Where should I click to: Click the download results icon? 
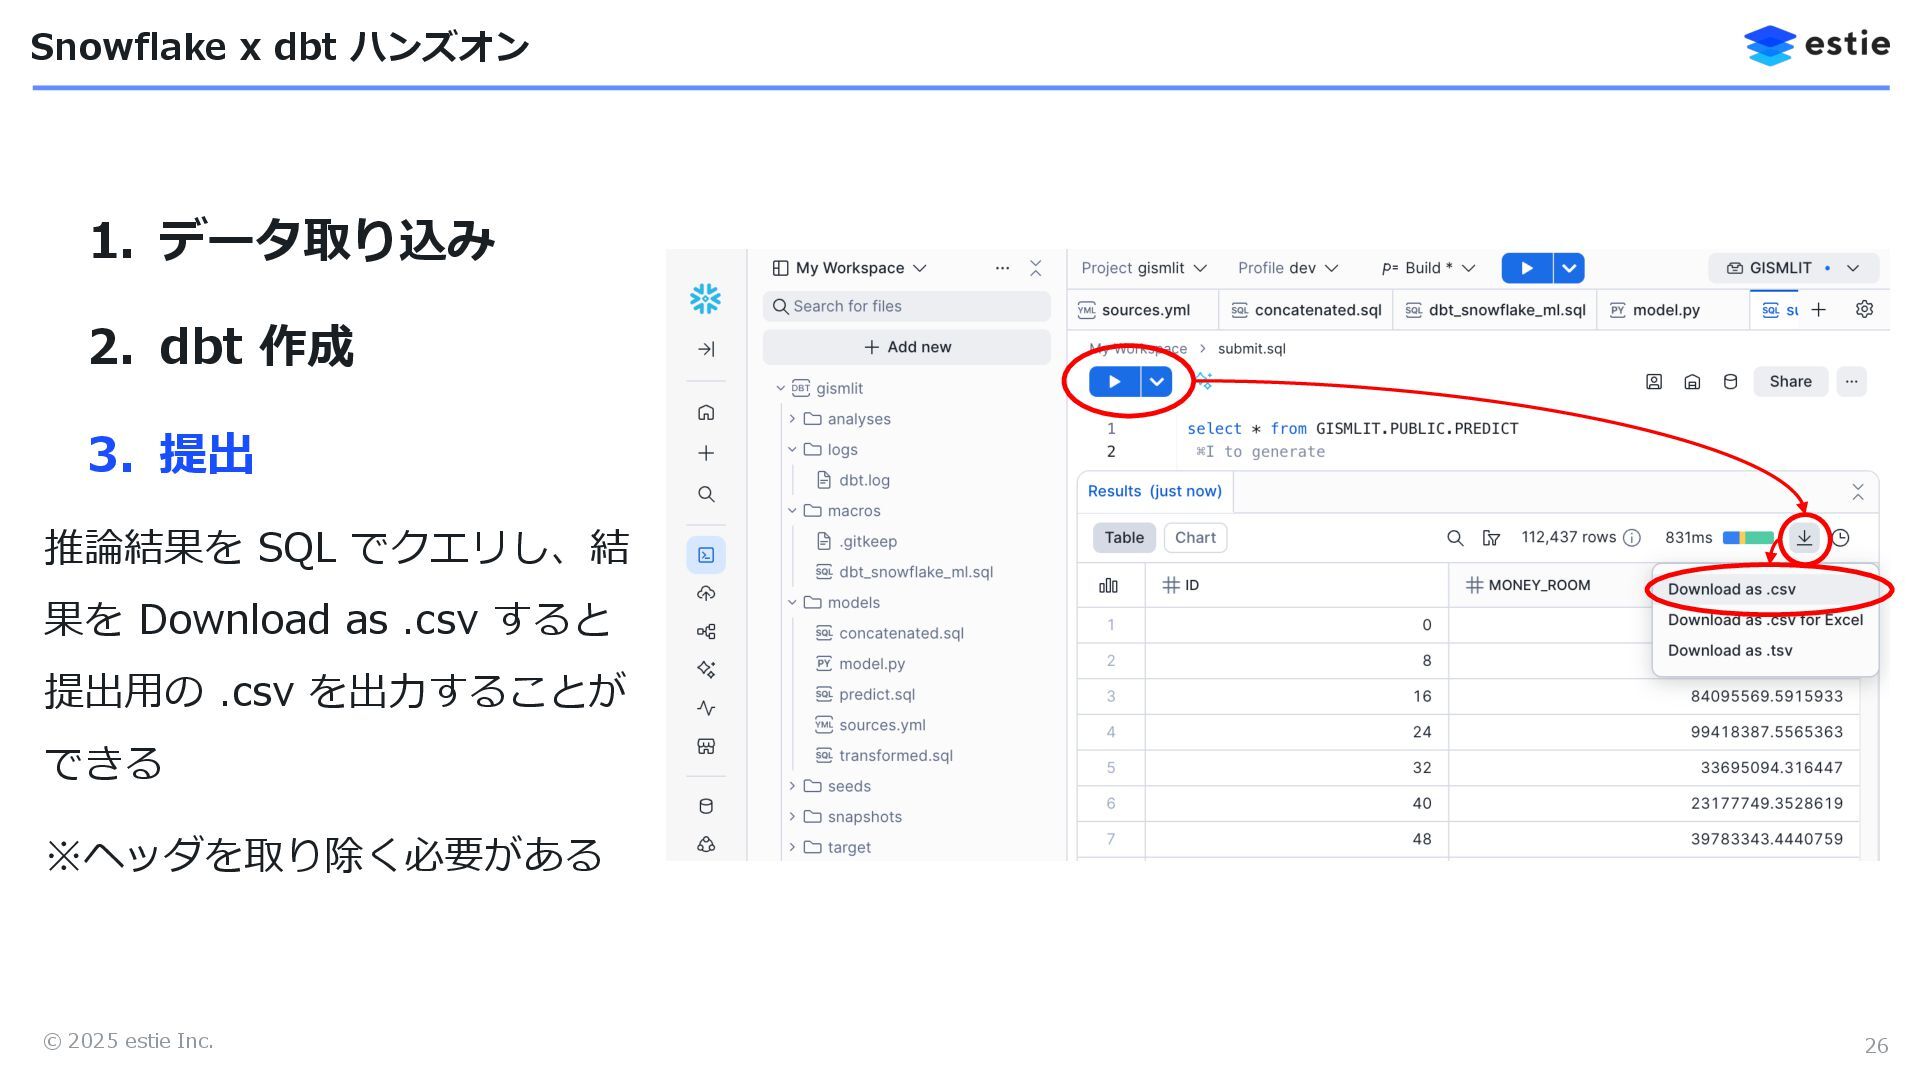click(x=1803, y=538)
